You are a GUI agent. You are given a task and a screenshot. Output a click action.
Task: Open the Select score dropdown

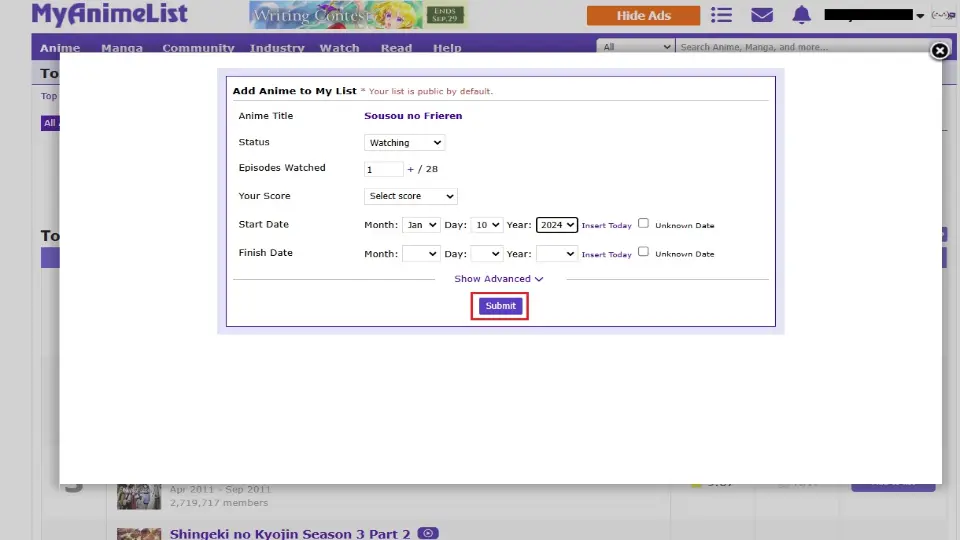(410, 196)
